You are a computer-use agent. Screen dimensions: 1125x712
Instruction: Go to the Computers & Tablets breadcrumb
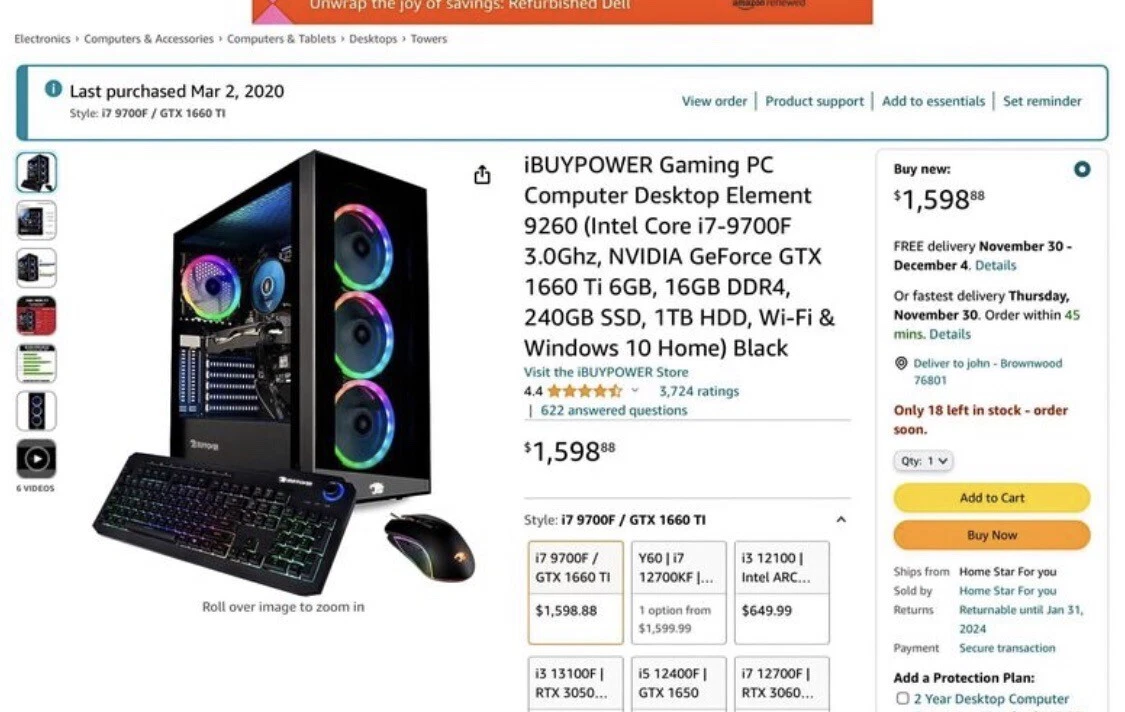pyautogui.click(x=281, y=39)
